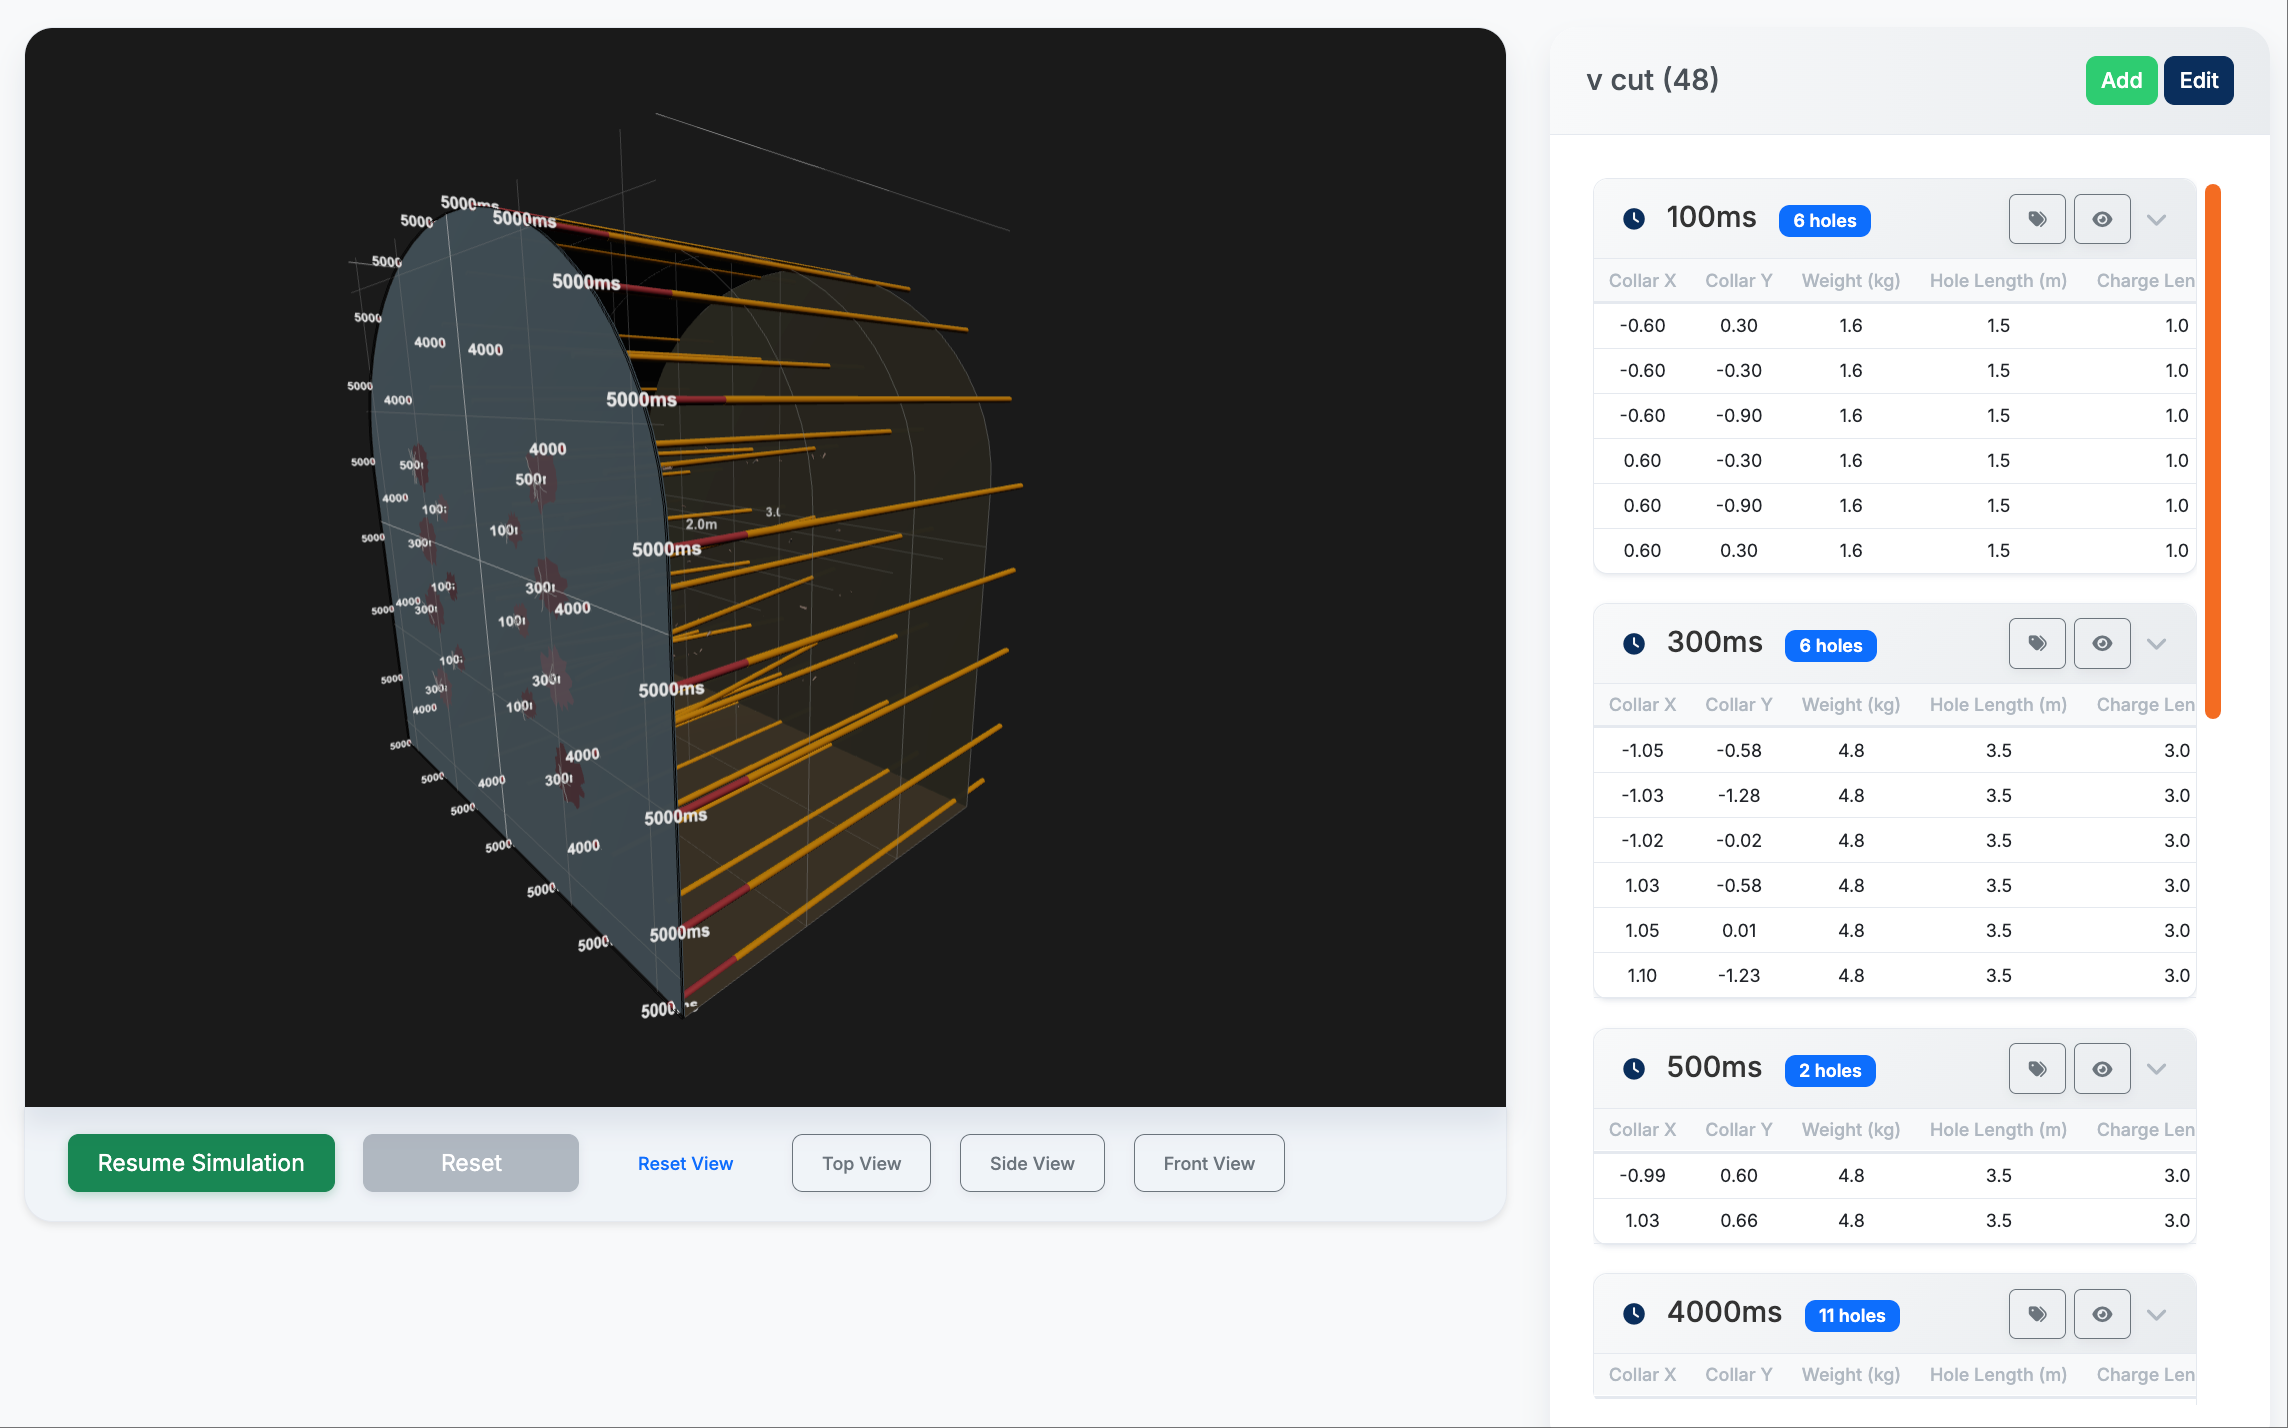Collapse the 100ms holes table
The height and width of the screenshot is (1428, 2288).
(2156, 220)
